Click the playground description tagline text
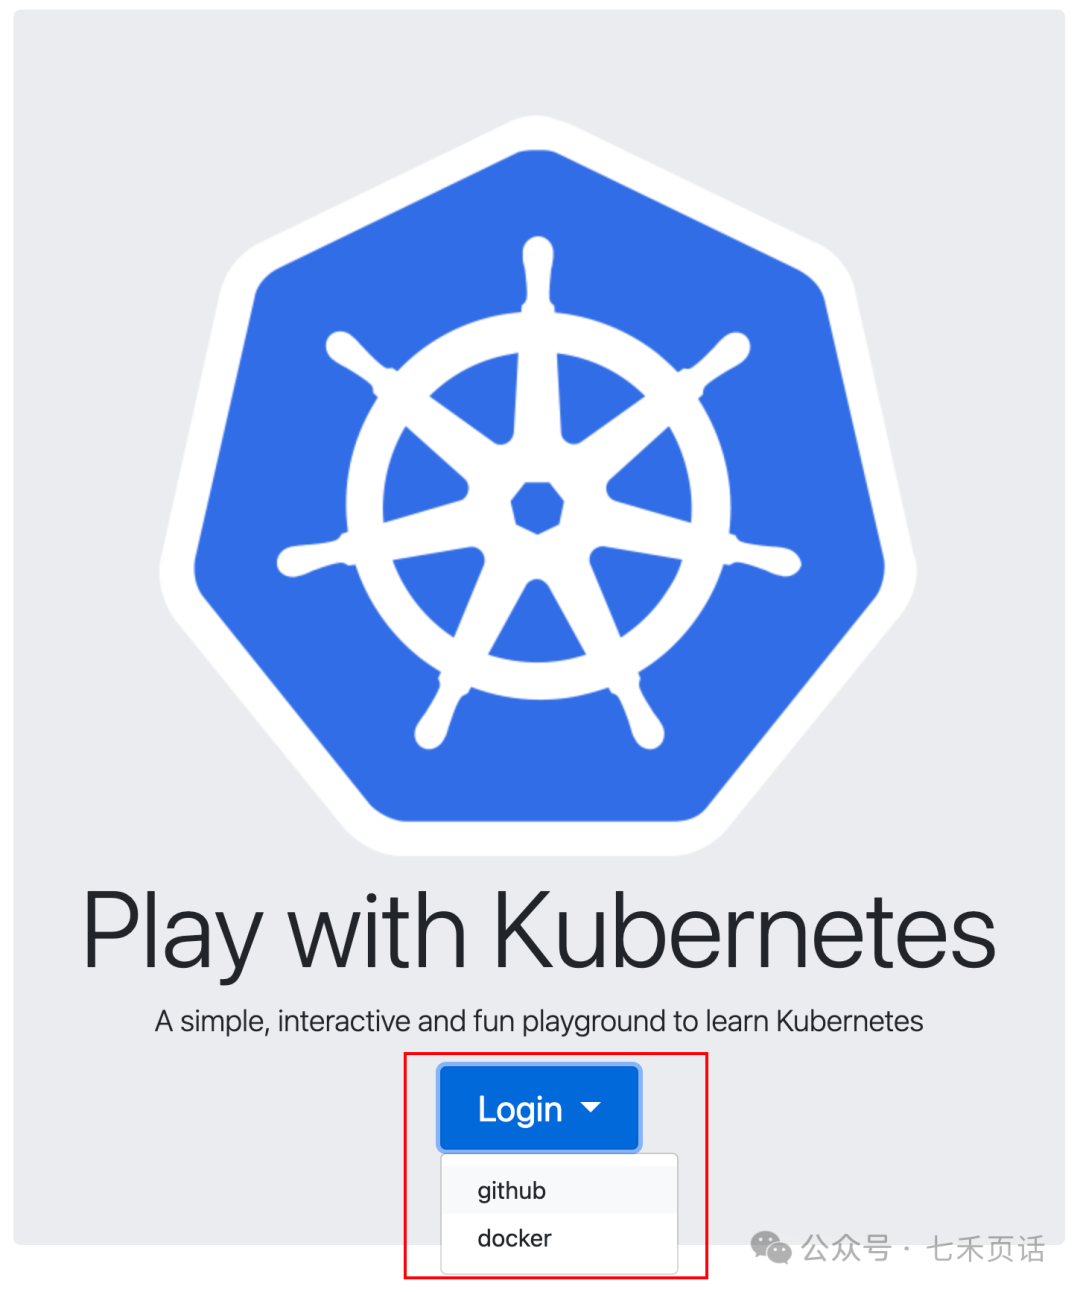1080x1292 pixels. [539, 1021]
